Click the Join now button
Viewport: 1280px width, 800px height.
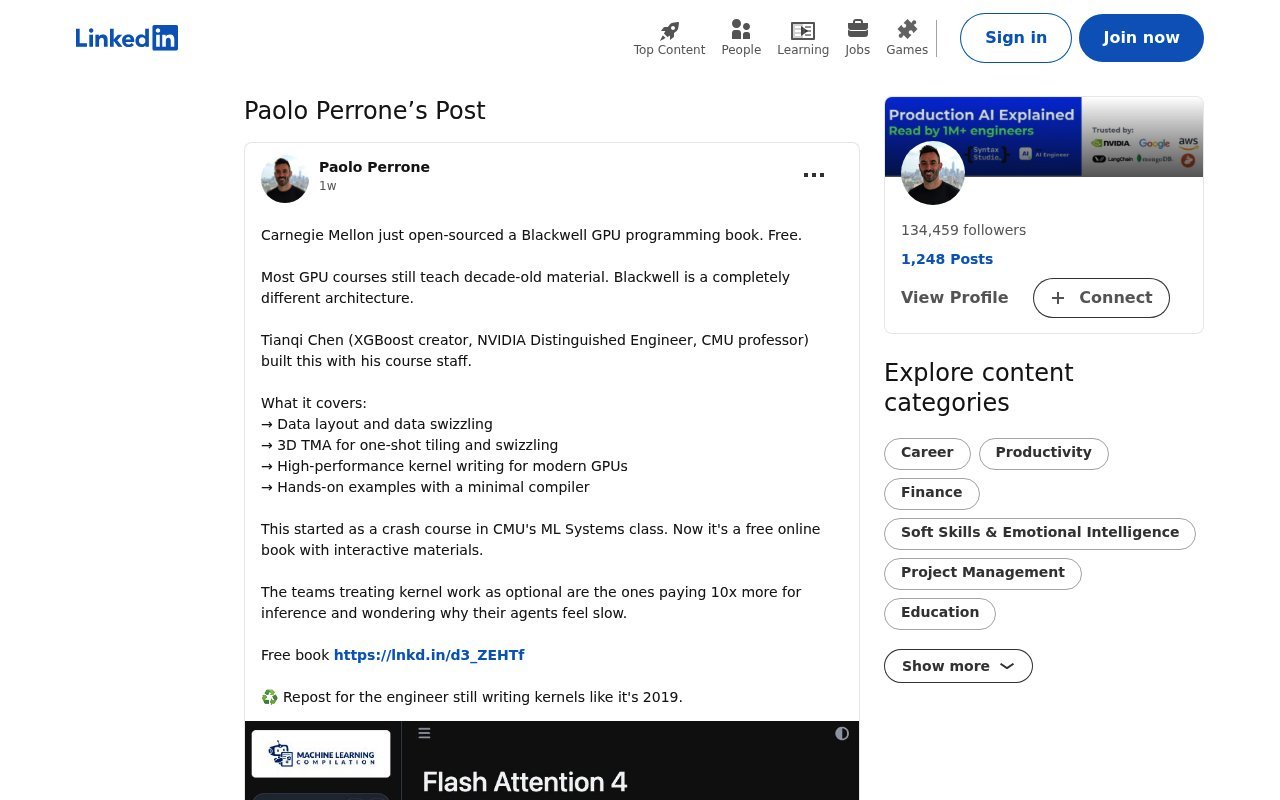coord(1141,38)
